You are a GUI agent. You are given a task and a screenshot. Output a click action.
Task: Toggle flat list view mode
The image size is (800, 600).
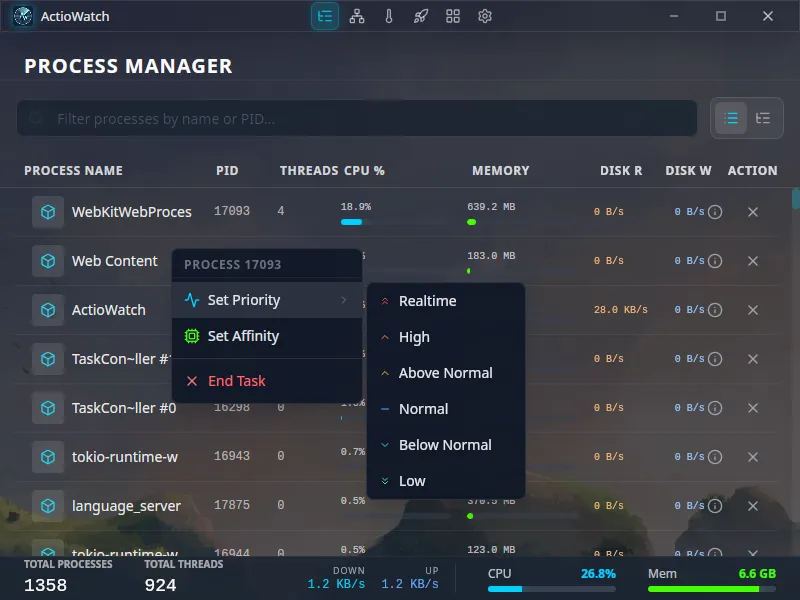[731, 118]
